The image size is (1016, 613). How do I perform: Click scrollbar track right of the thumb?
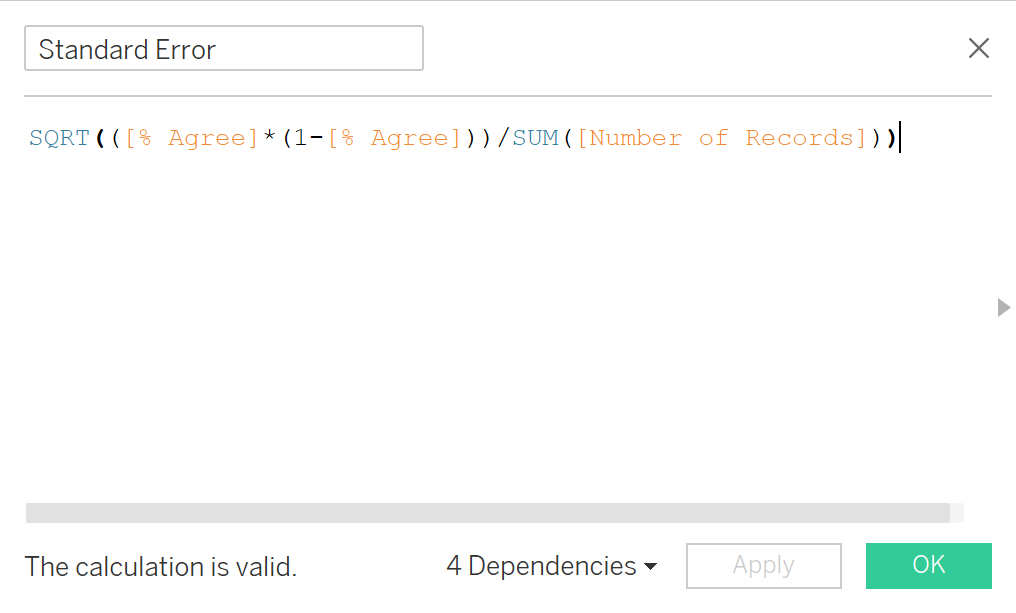957,513
